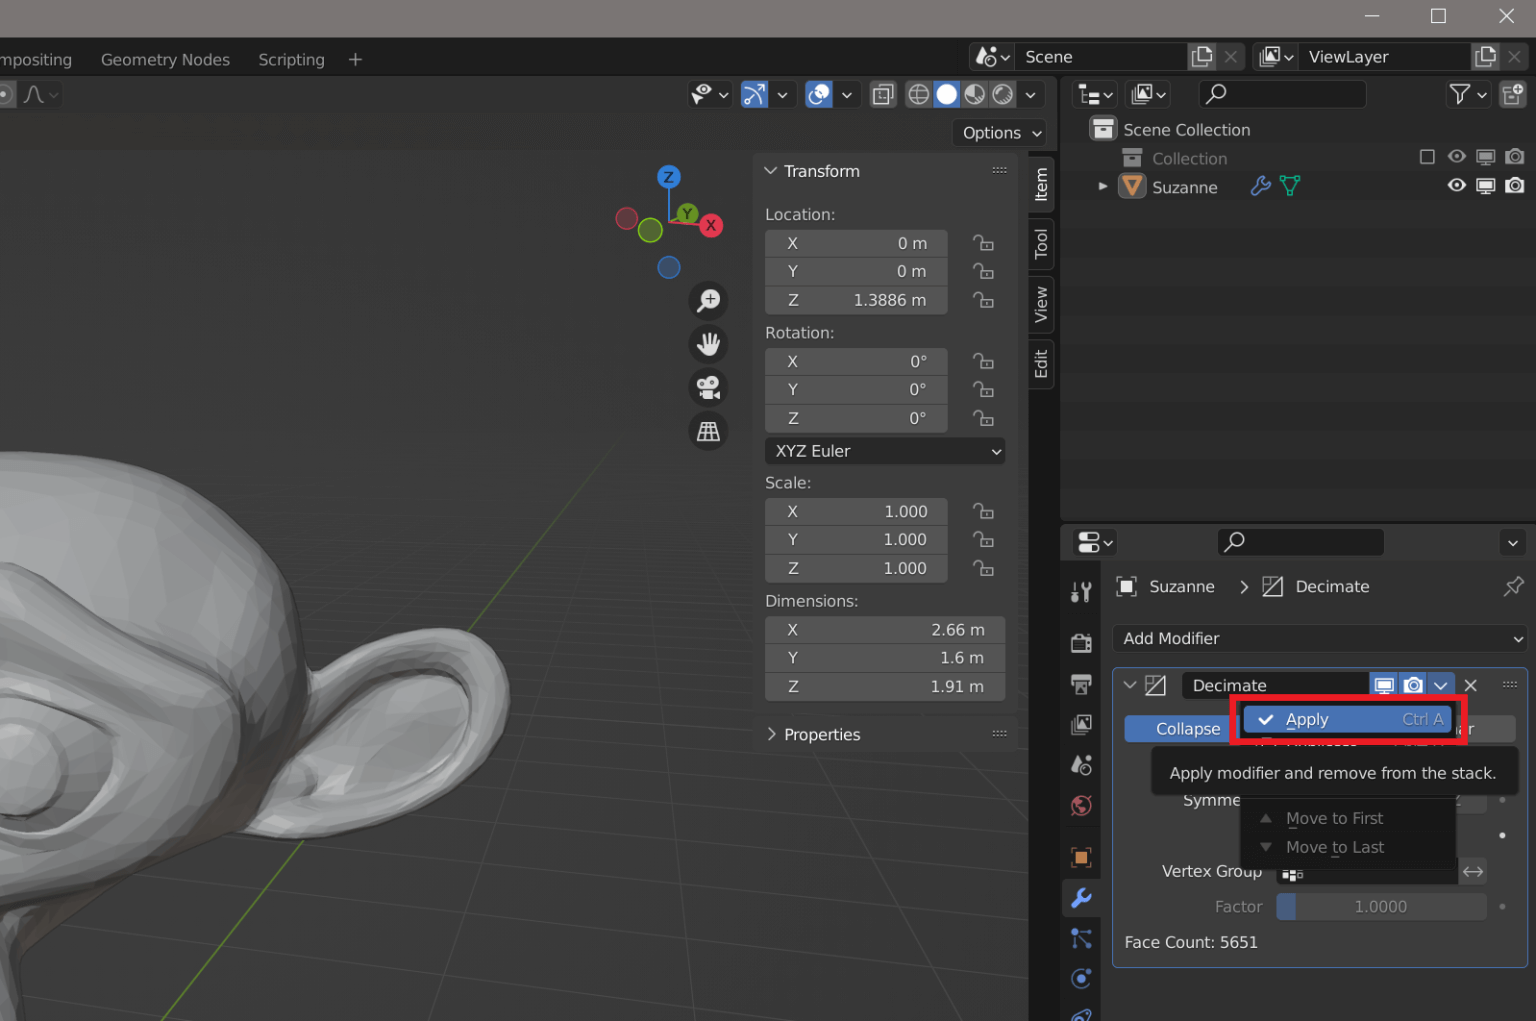
Task: Open Output properties printer icon
Action: (1081, 684)
